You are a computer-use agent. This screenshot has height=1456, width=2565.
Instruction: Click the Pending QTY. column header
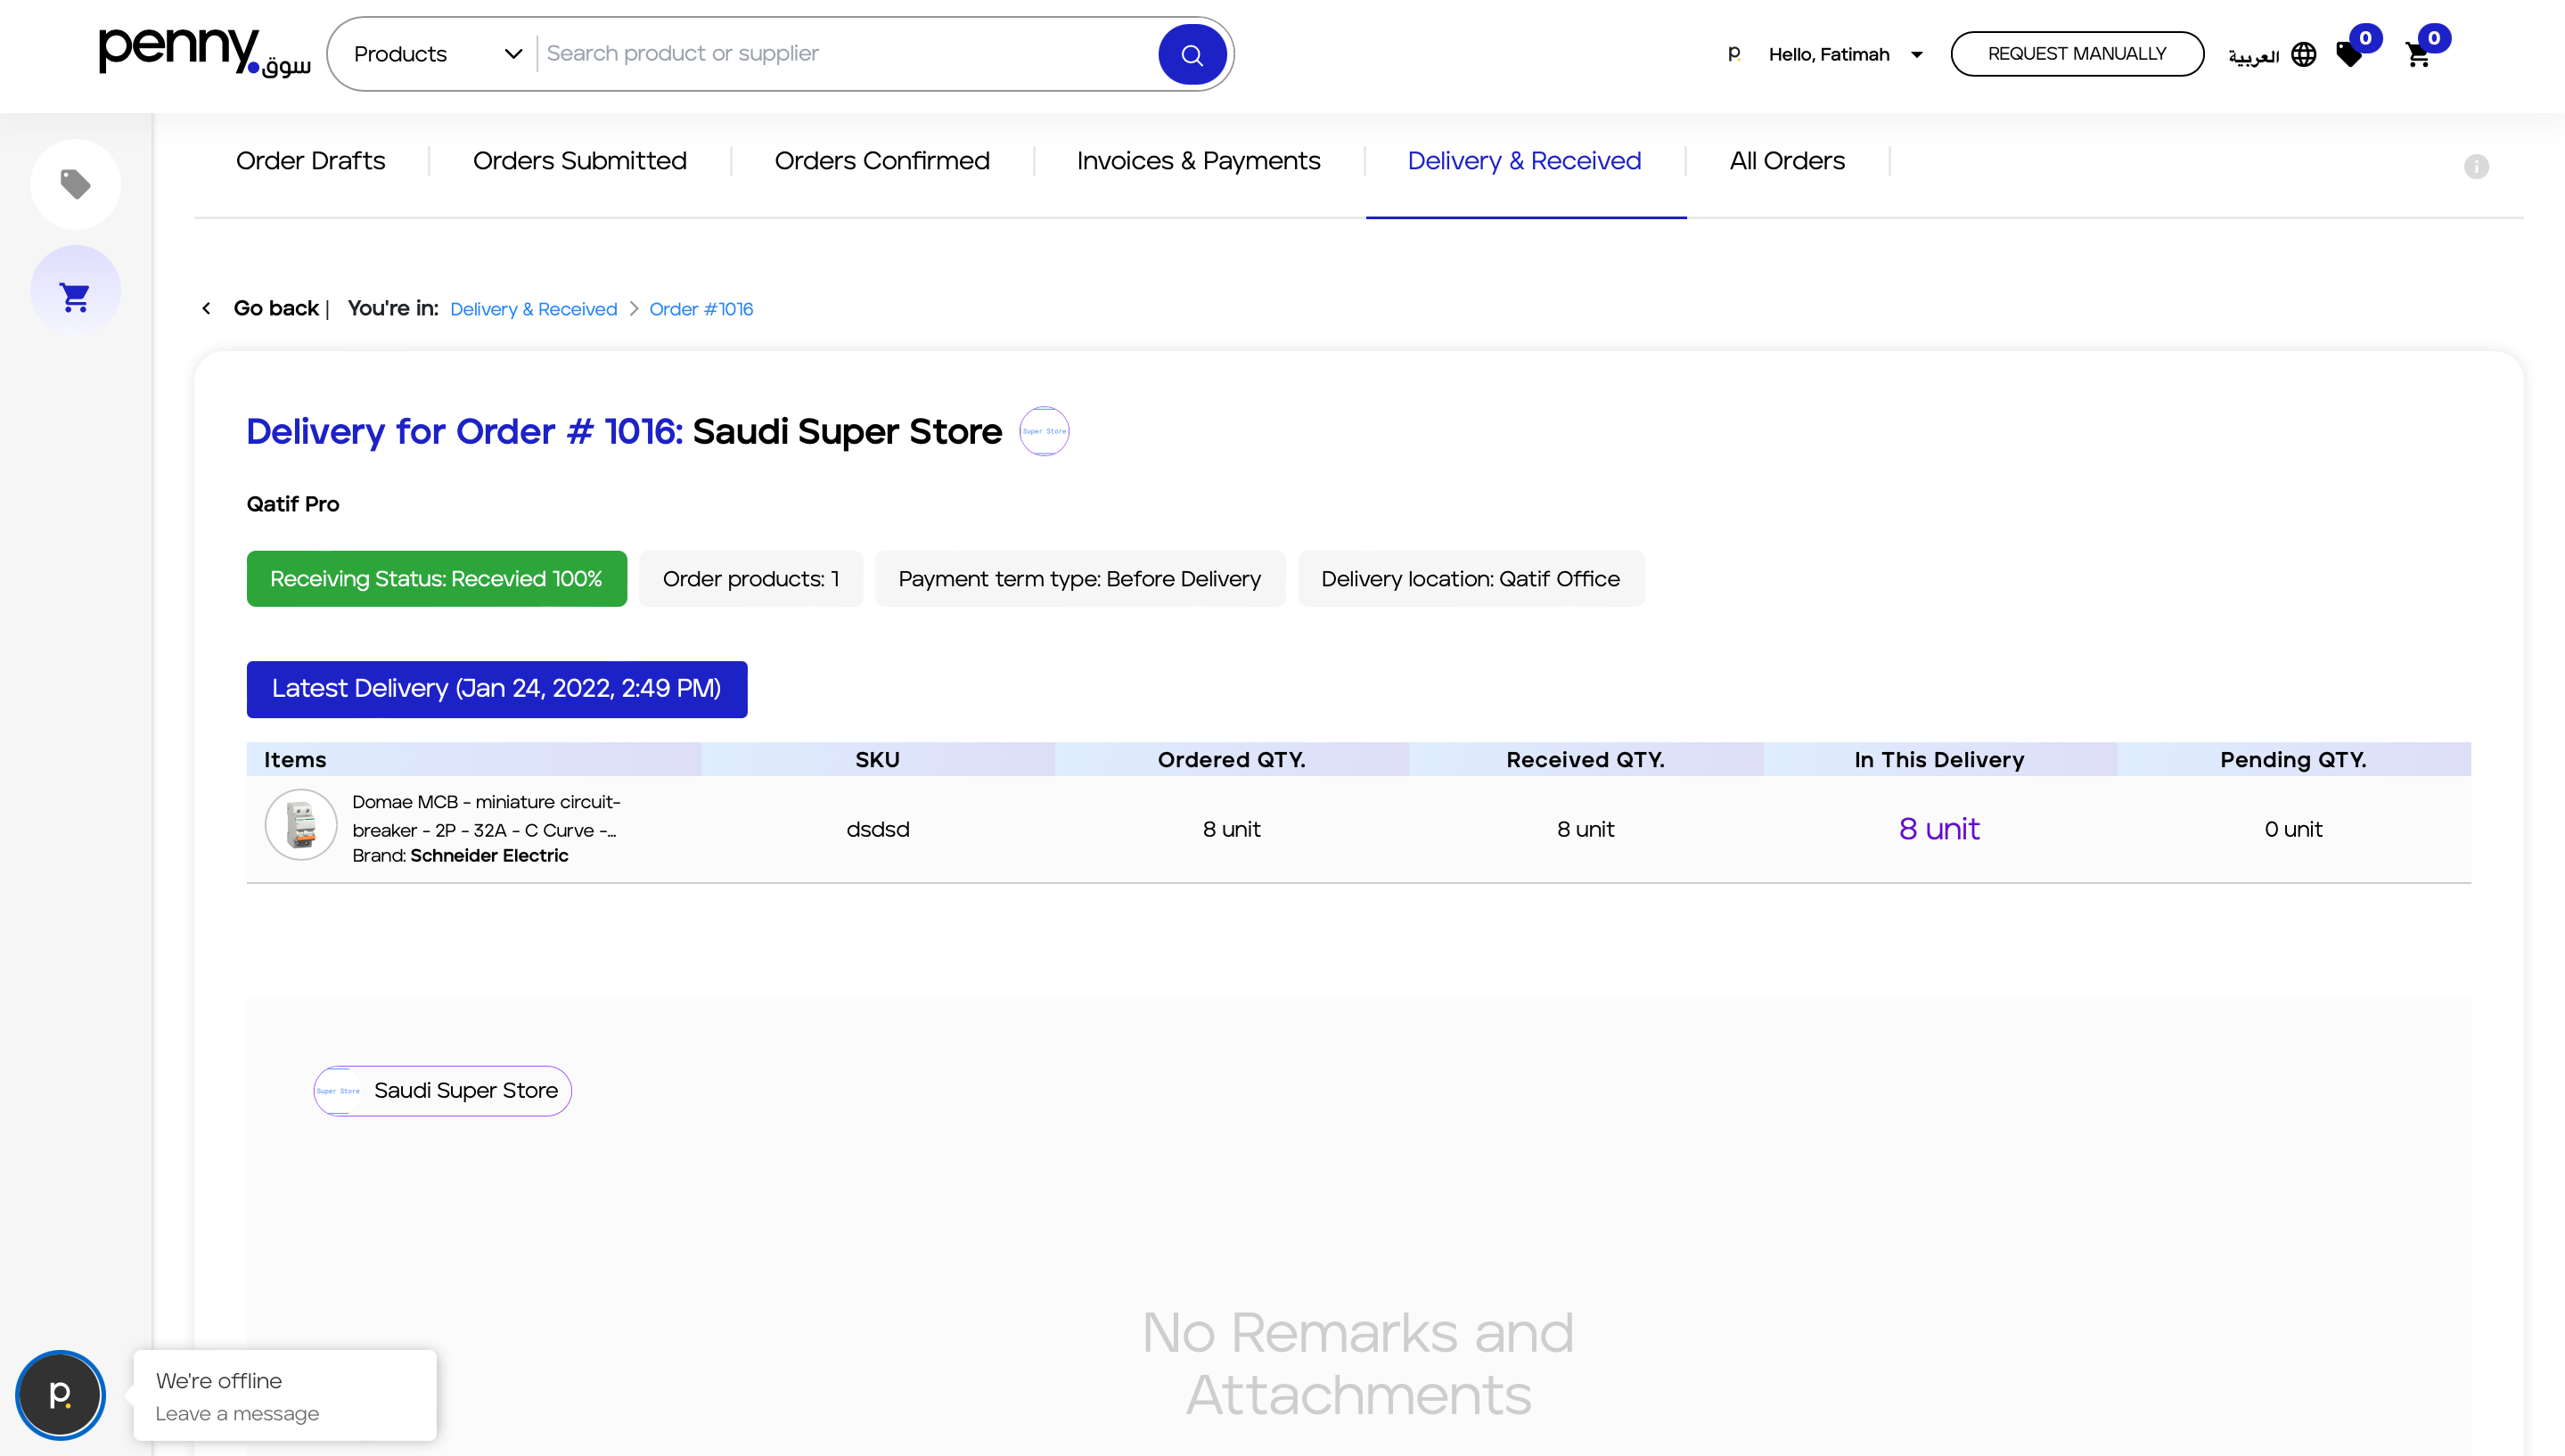(x=2293, y=760)
